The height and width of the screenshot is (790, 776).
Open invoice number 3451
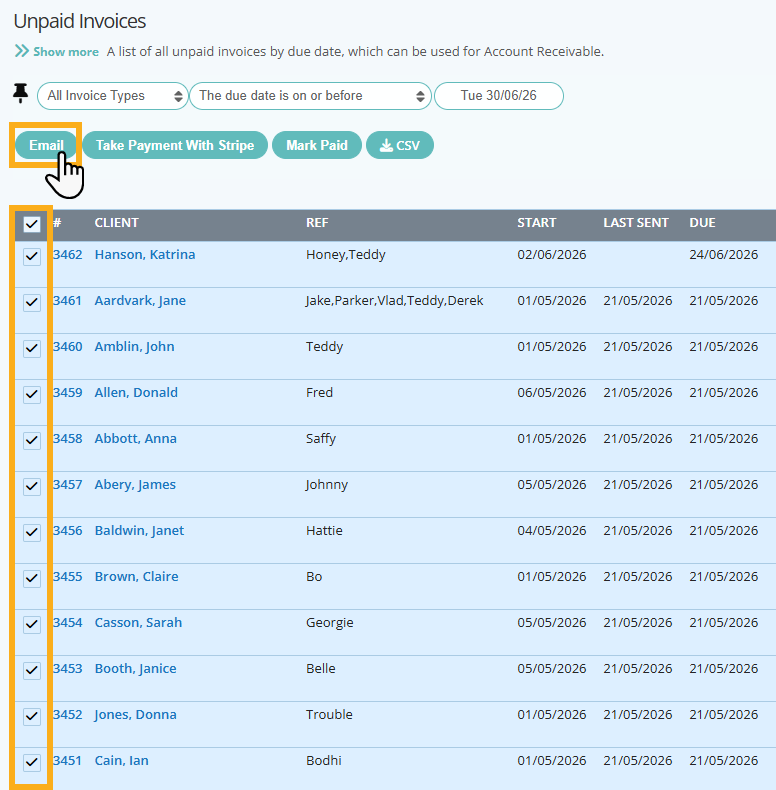click(x=68, y=760)
